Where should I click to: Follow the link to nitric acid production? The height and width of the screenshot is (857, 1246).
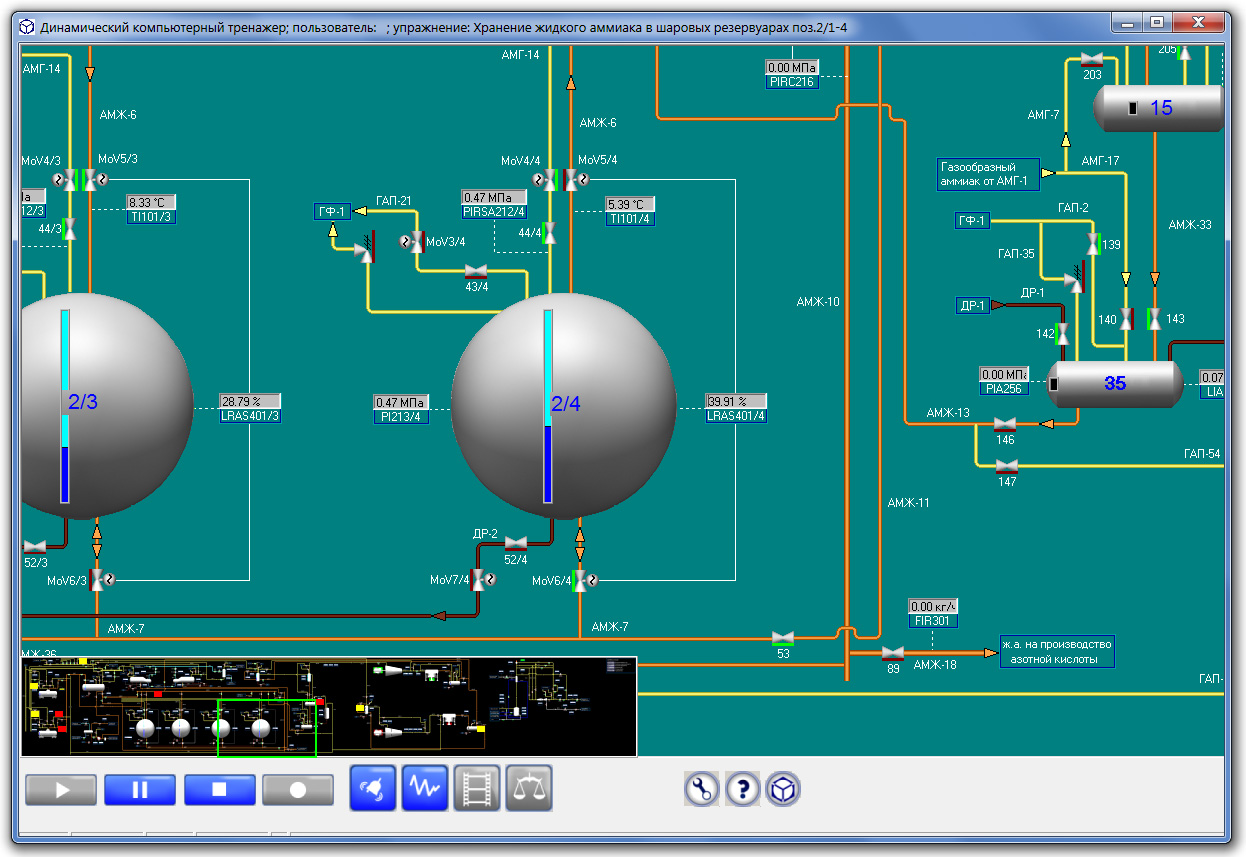1057,652
